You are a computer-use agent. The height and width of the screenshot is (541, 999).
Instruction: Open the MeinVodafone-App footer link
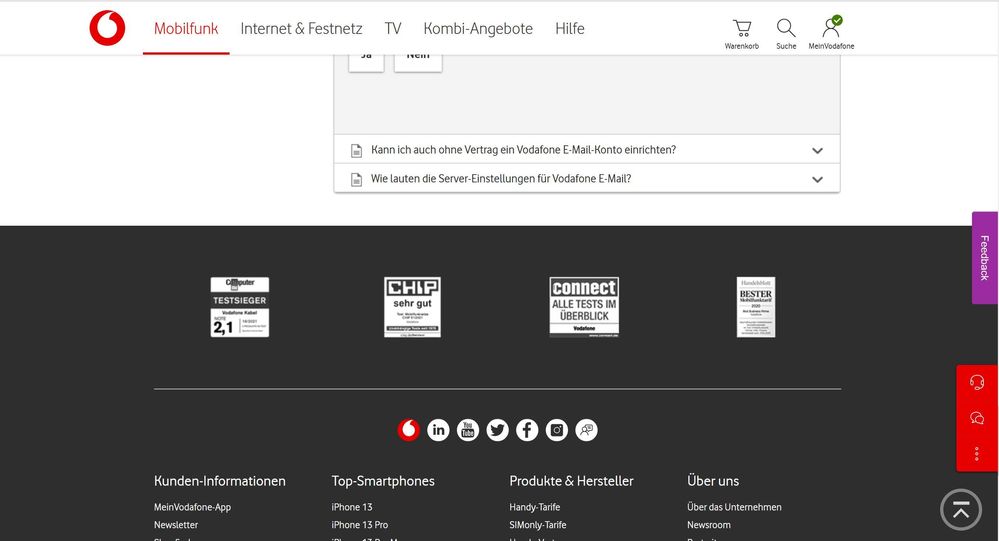pos(192,507)
